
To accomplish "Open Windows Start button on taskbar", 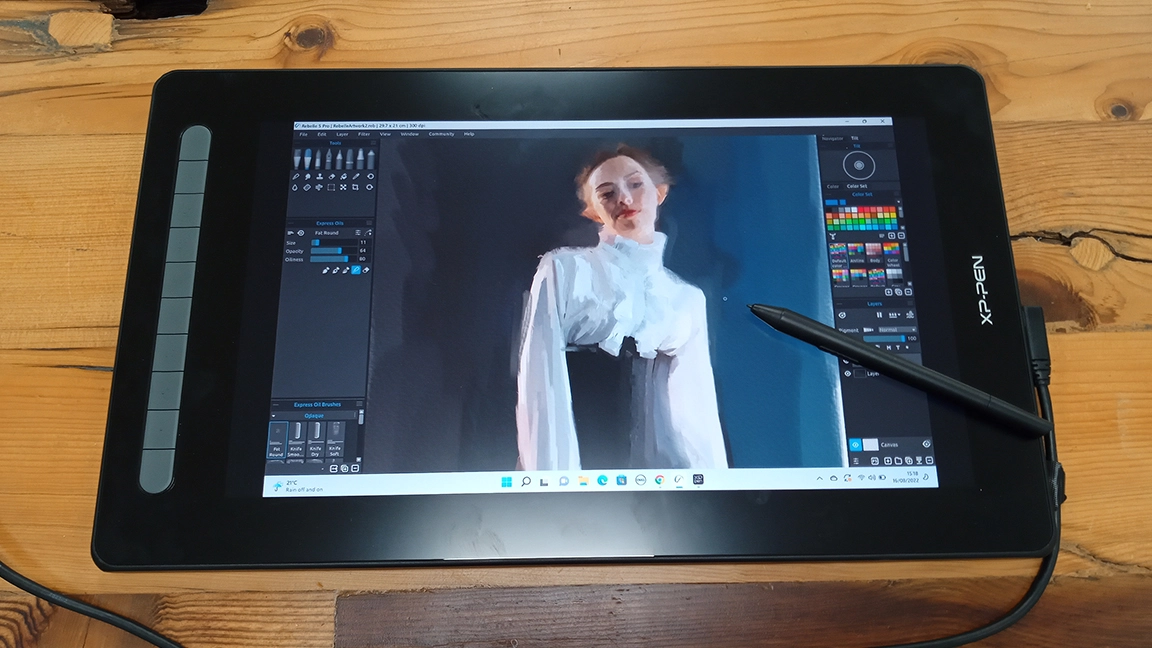I will pos(506,481).
